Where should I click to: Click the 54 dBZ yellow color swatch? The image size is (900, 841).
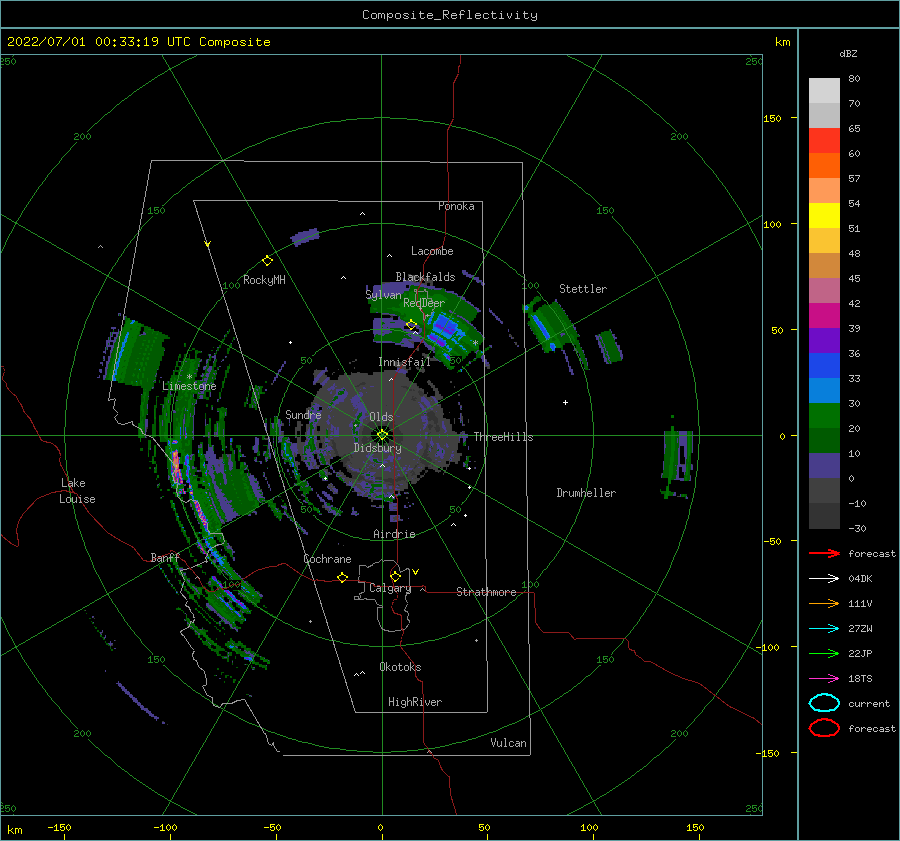[824, 215]
